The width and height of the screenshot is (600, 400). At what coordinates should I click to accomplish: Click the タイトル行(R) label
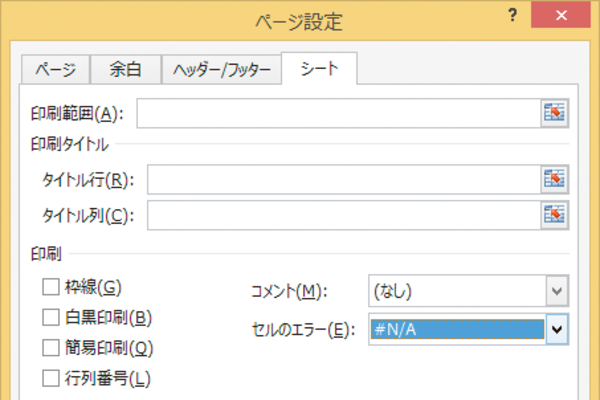coord(88,180)
